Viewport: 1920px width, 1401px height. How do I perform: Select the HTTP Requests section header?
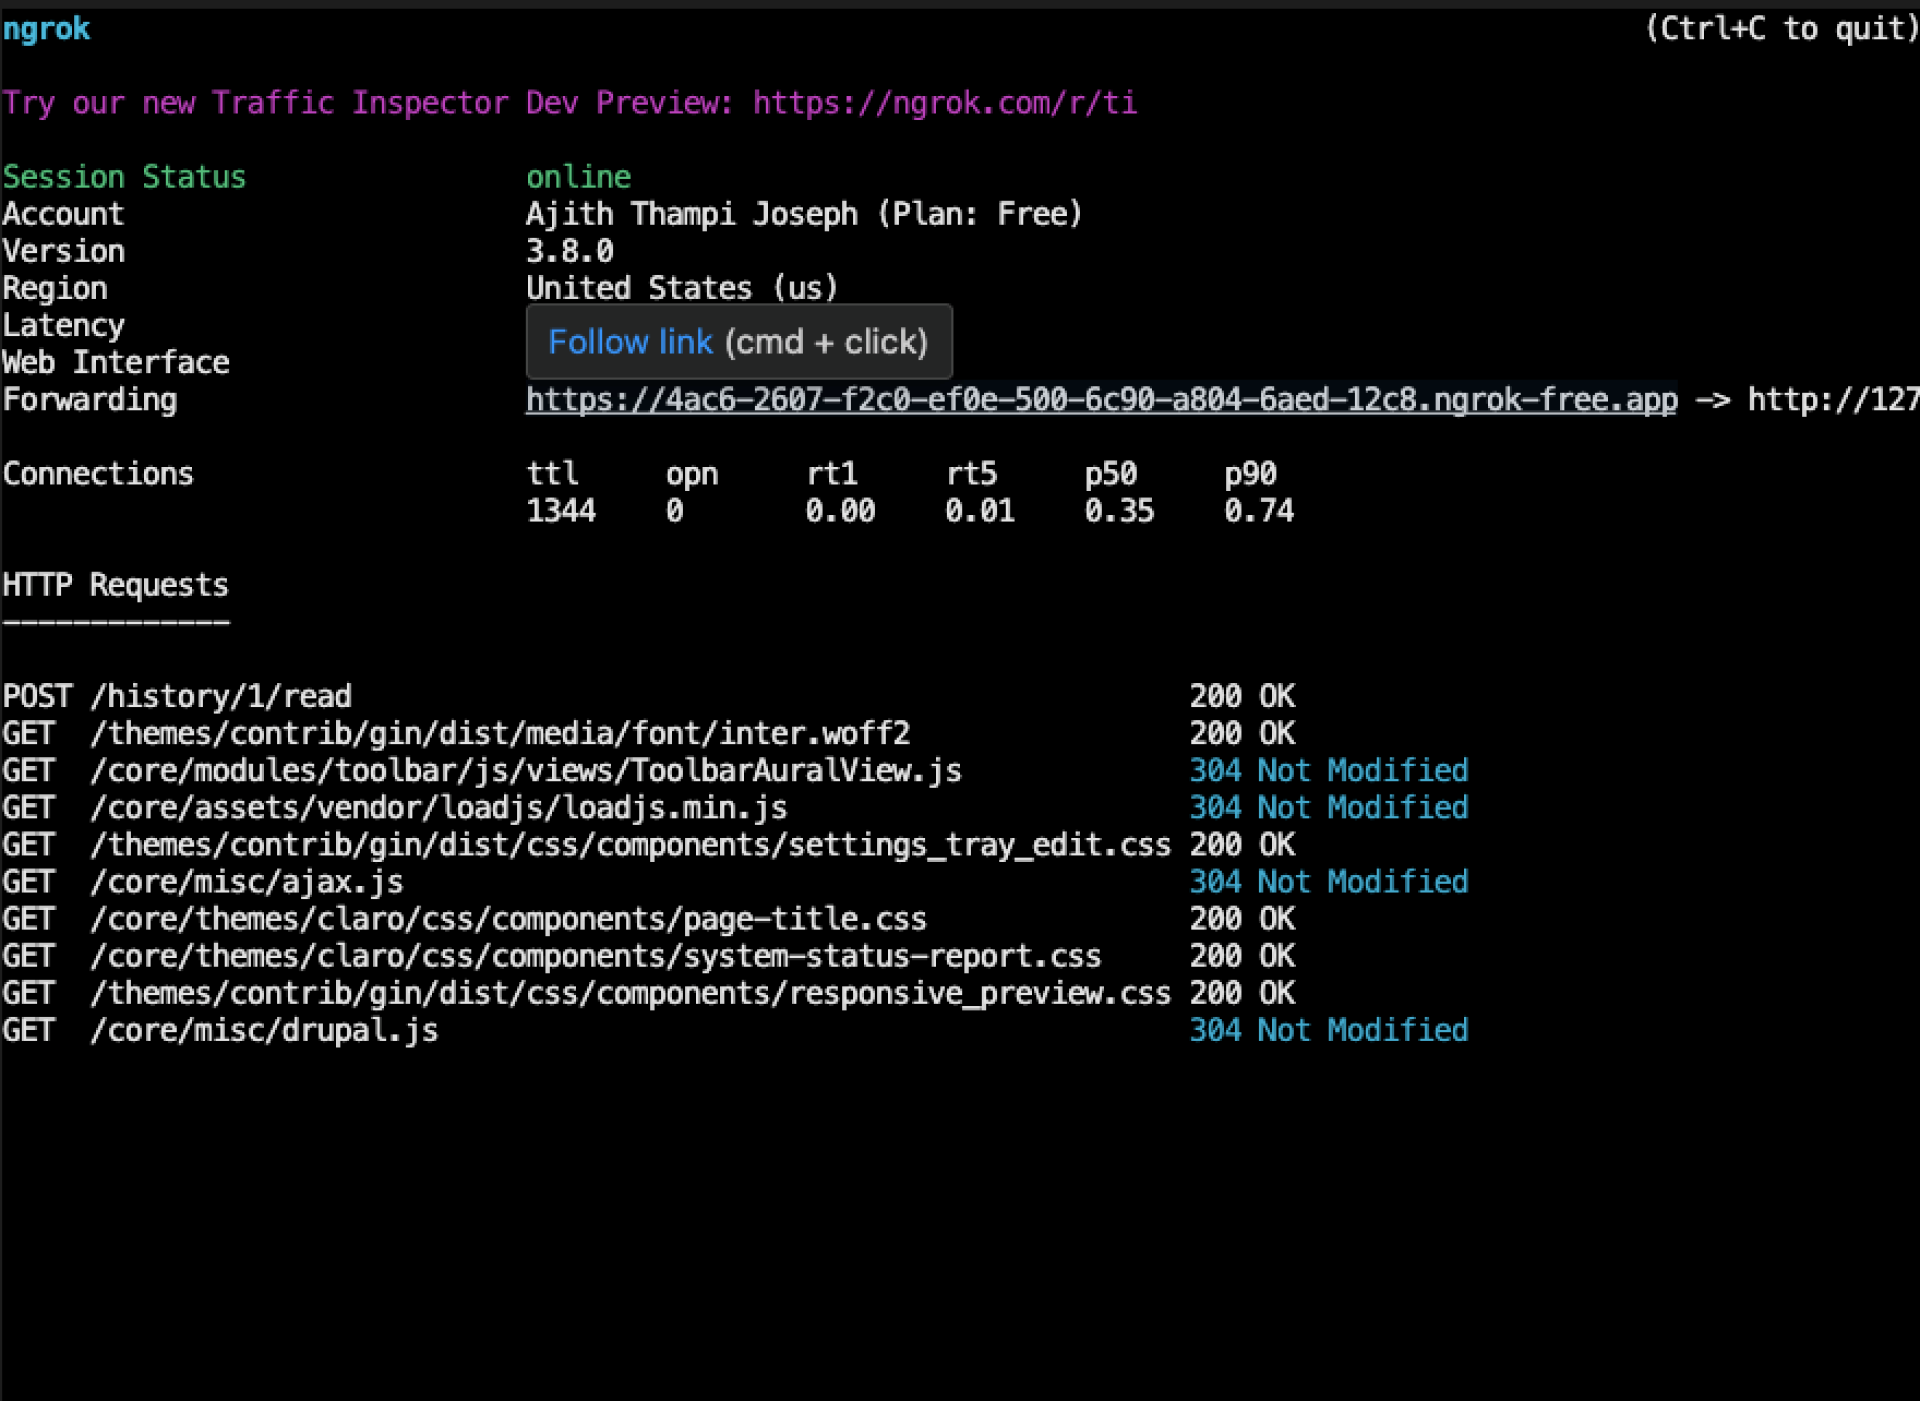tap(115, 584)
